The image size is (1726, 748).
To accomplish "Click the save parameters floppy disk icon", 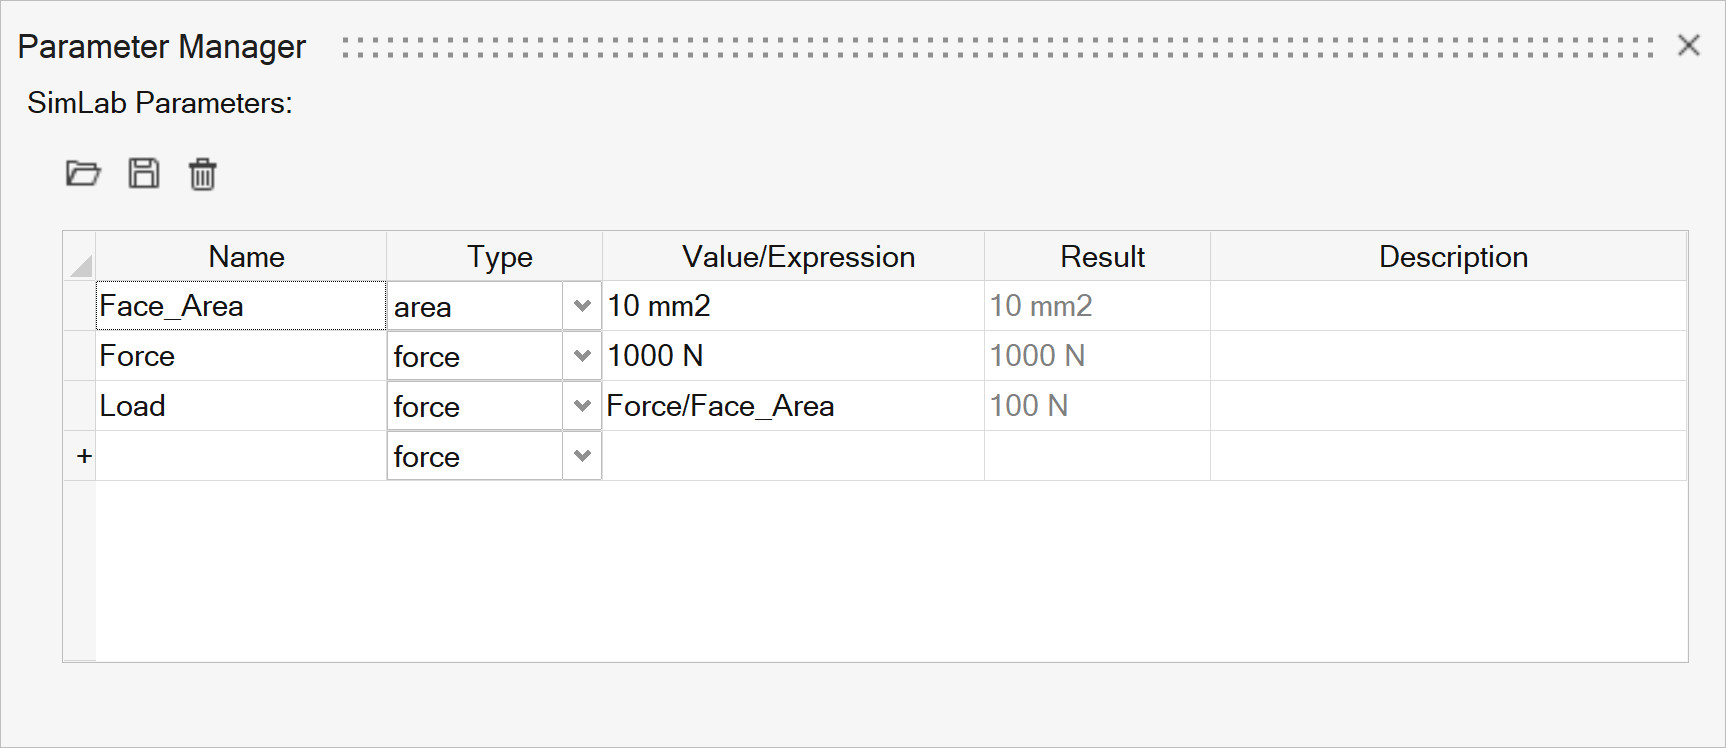I will click(x=143, y=174).
